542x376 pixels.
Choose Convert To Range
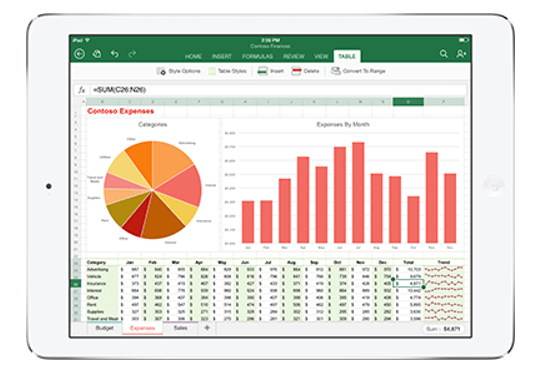(358, 71)
